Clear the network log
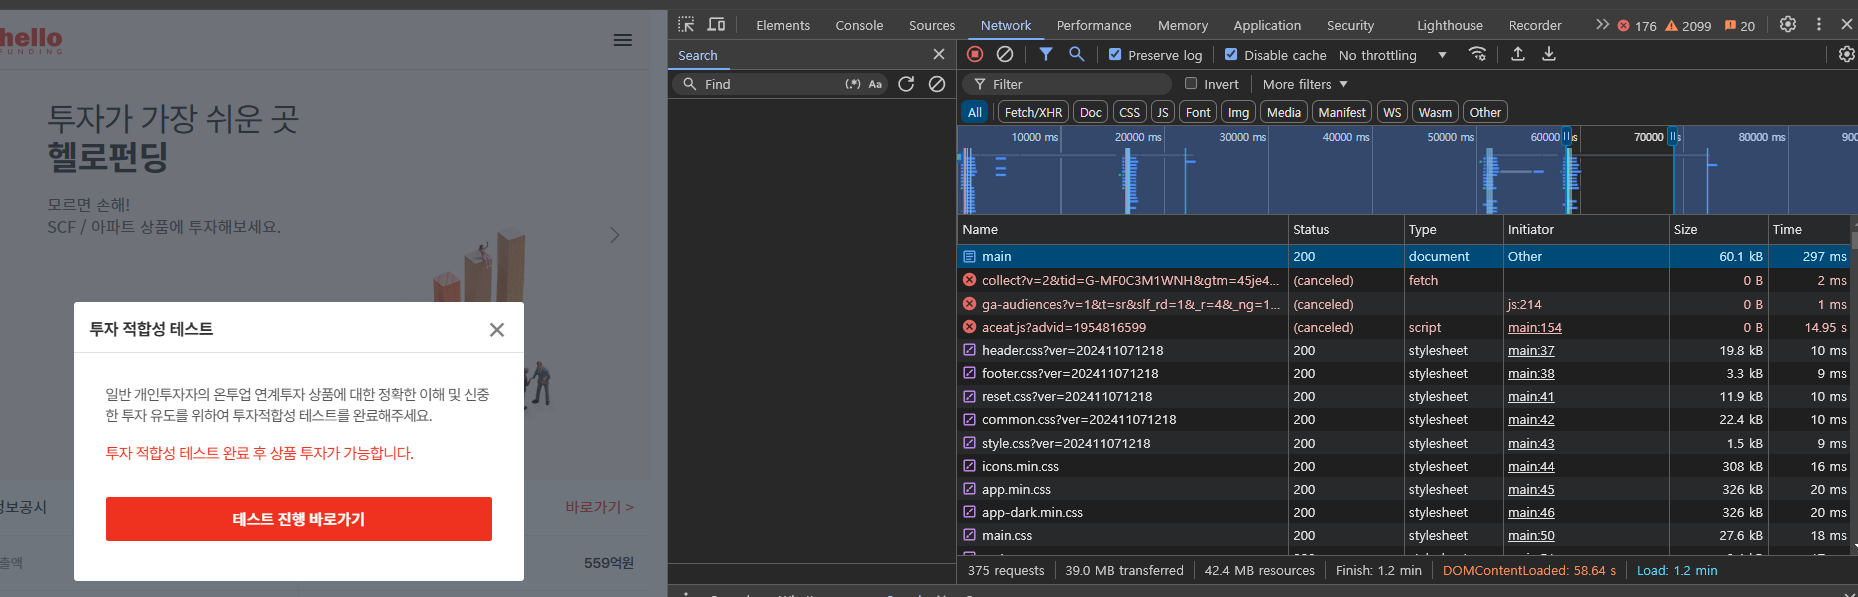This screenshot has height=597, width=1858. (1005, 54)
